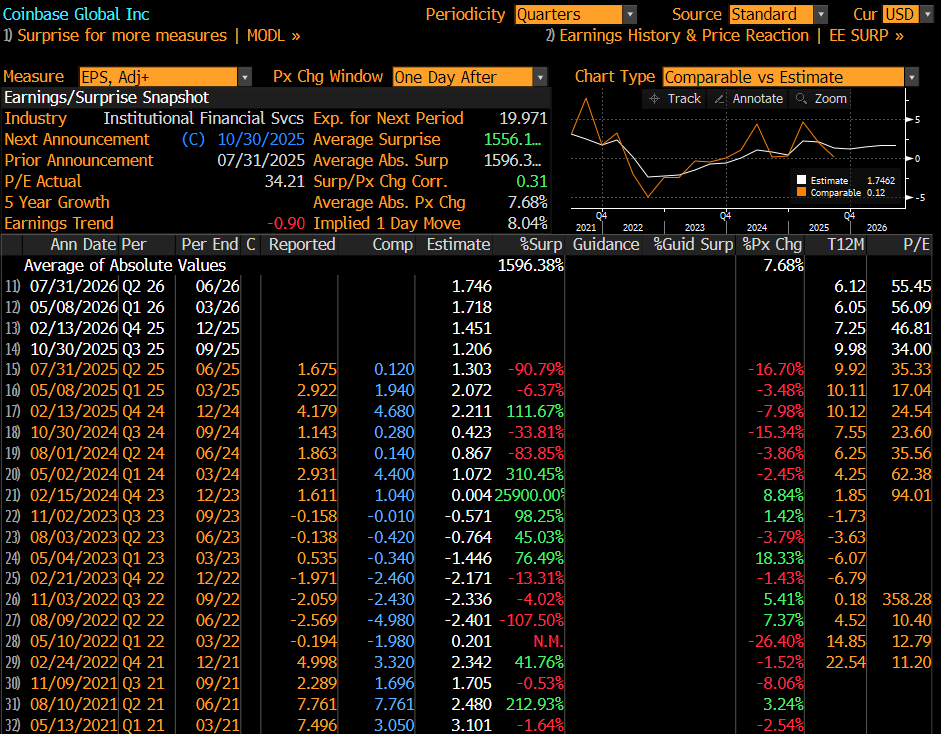
Task: Click the white Estimate legend swatch
Action: click(x=800, y=181)
